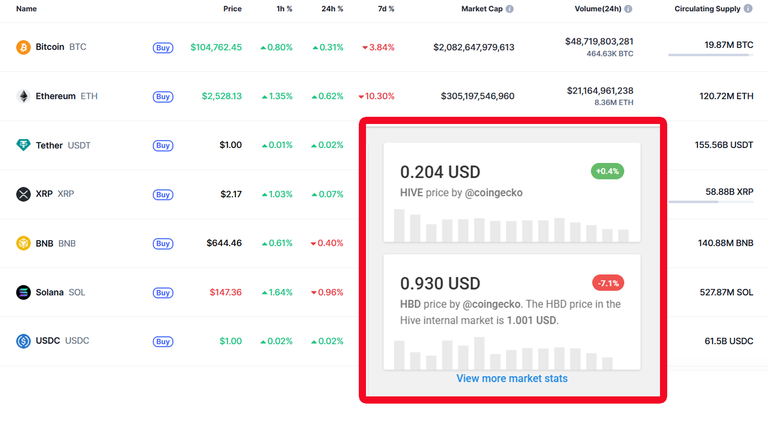Click the BNB logo icon
Viewport: 768px width, 432px height.
click(x=23, y=243)
